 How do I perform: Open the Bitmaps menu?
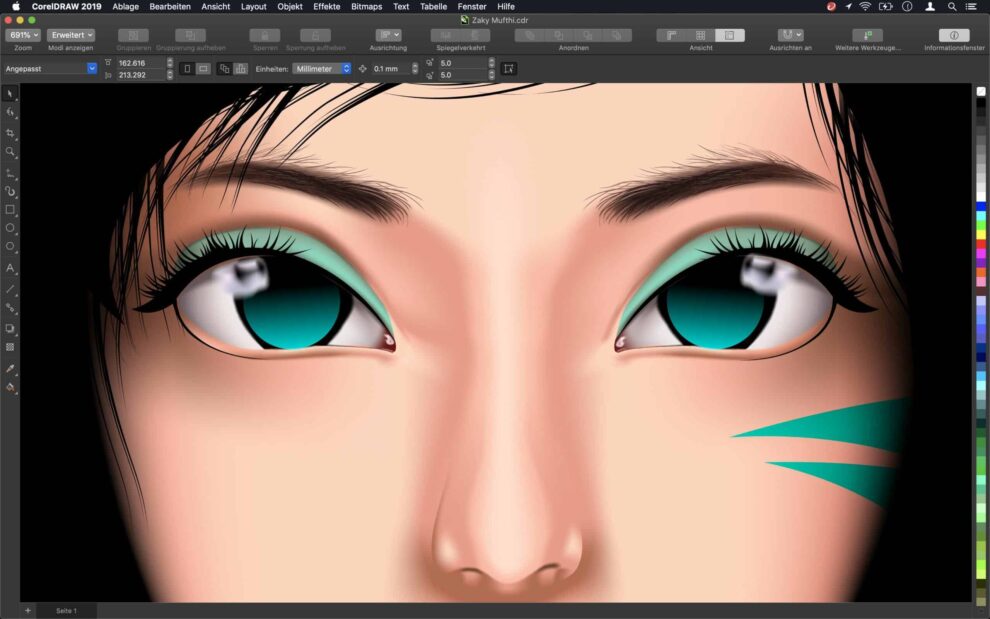click(366, 6)
